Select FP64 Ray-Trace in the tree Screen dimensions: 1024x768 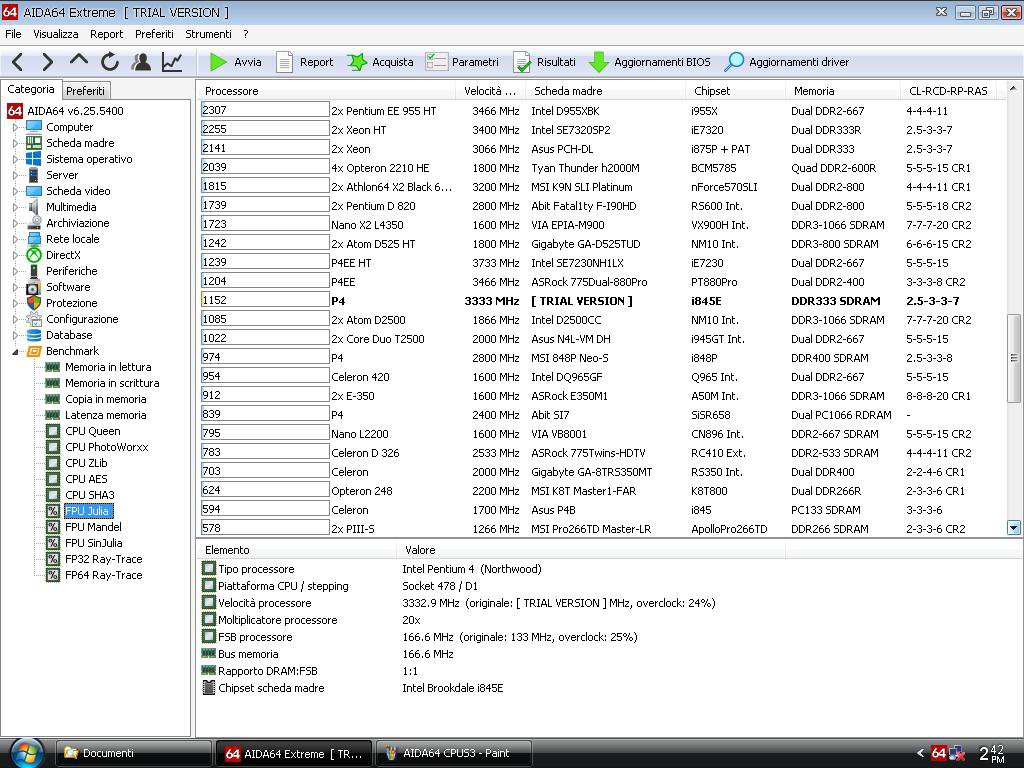[x=103, y=575]
